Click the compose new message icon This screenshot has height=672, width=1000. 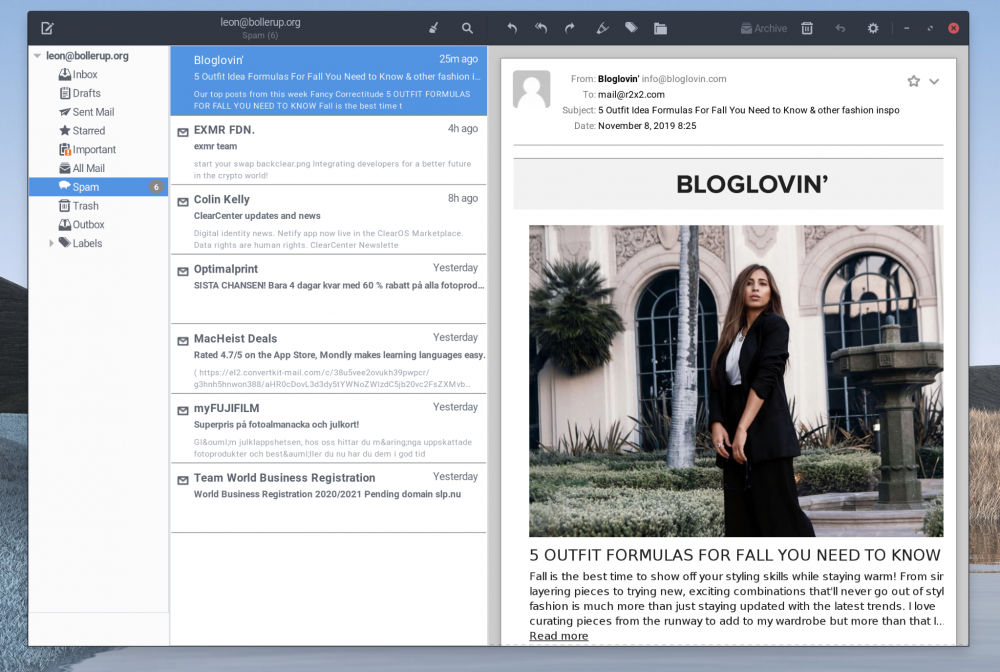(47, 28)
